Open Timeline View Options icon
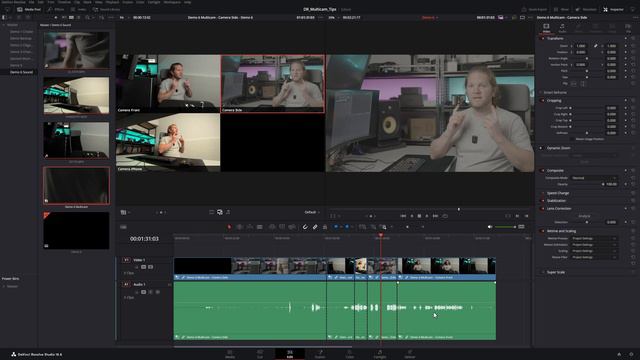This screenshot has width=640, height=360. click(x=123, y=227)
